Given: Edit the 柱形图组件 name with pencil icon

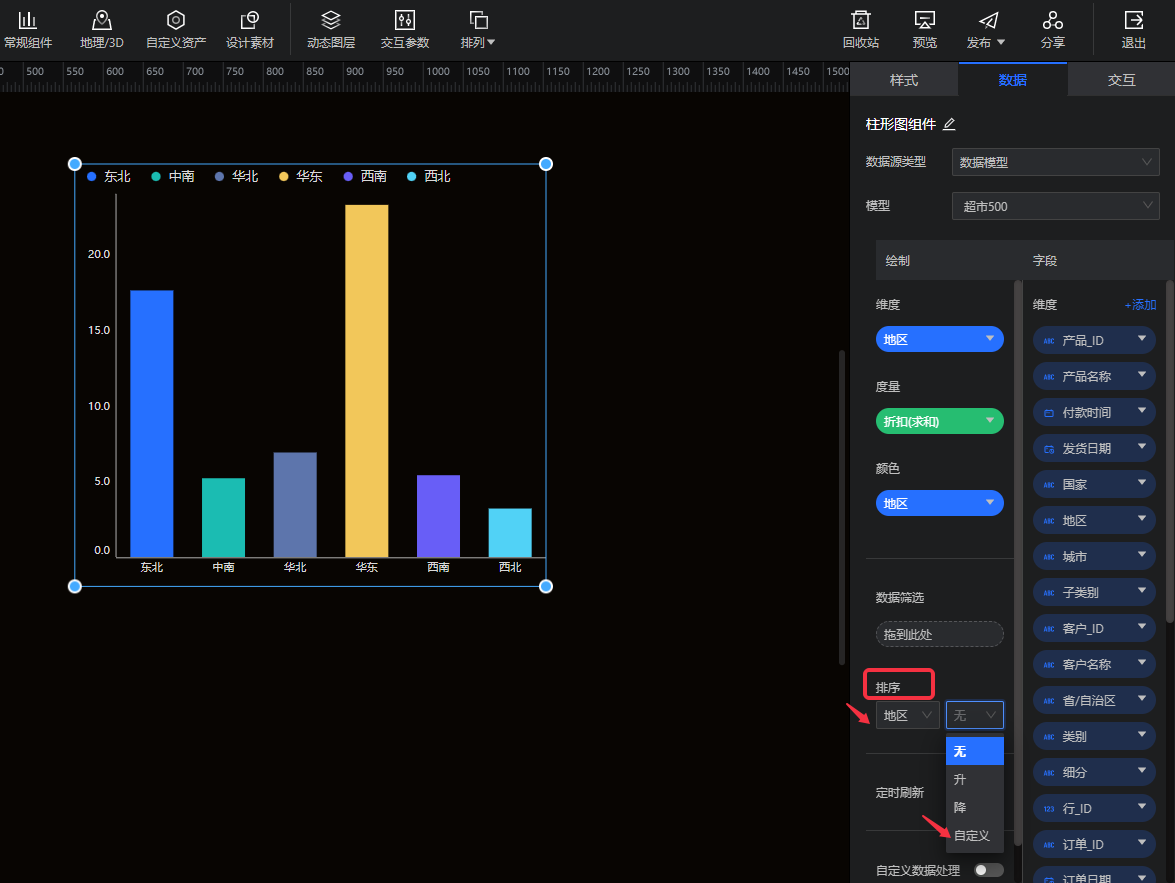Looking at the screenshot, I should (x=949, y=124).
